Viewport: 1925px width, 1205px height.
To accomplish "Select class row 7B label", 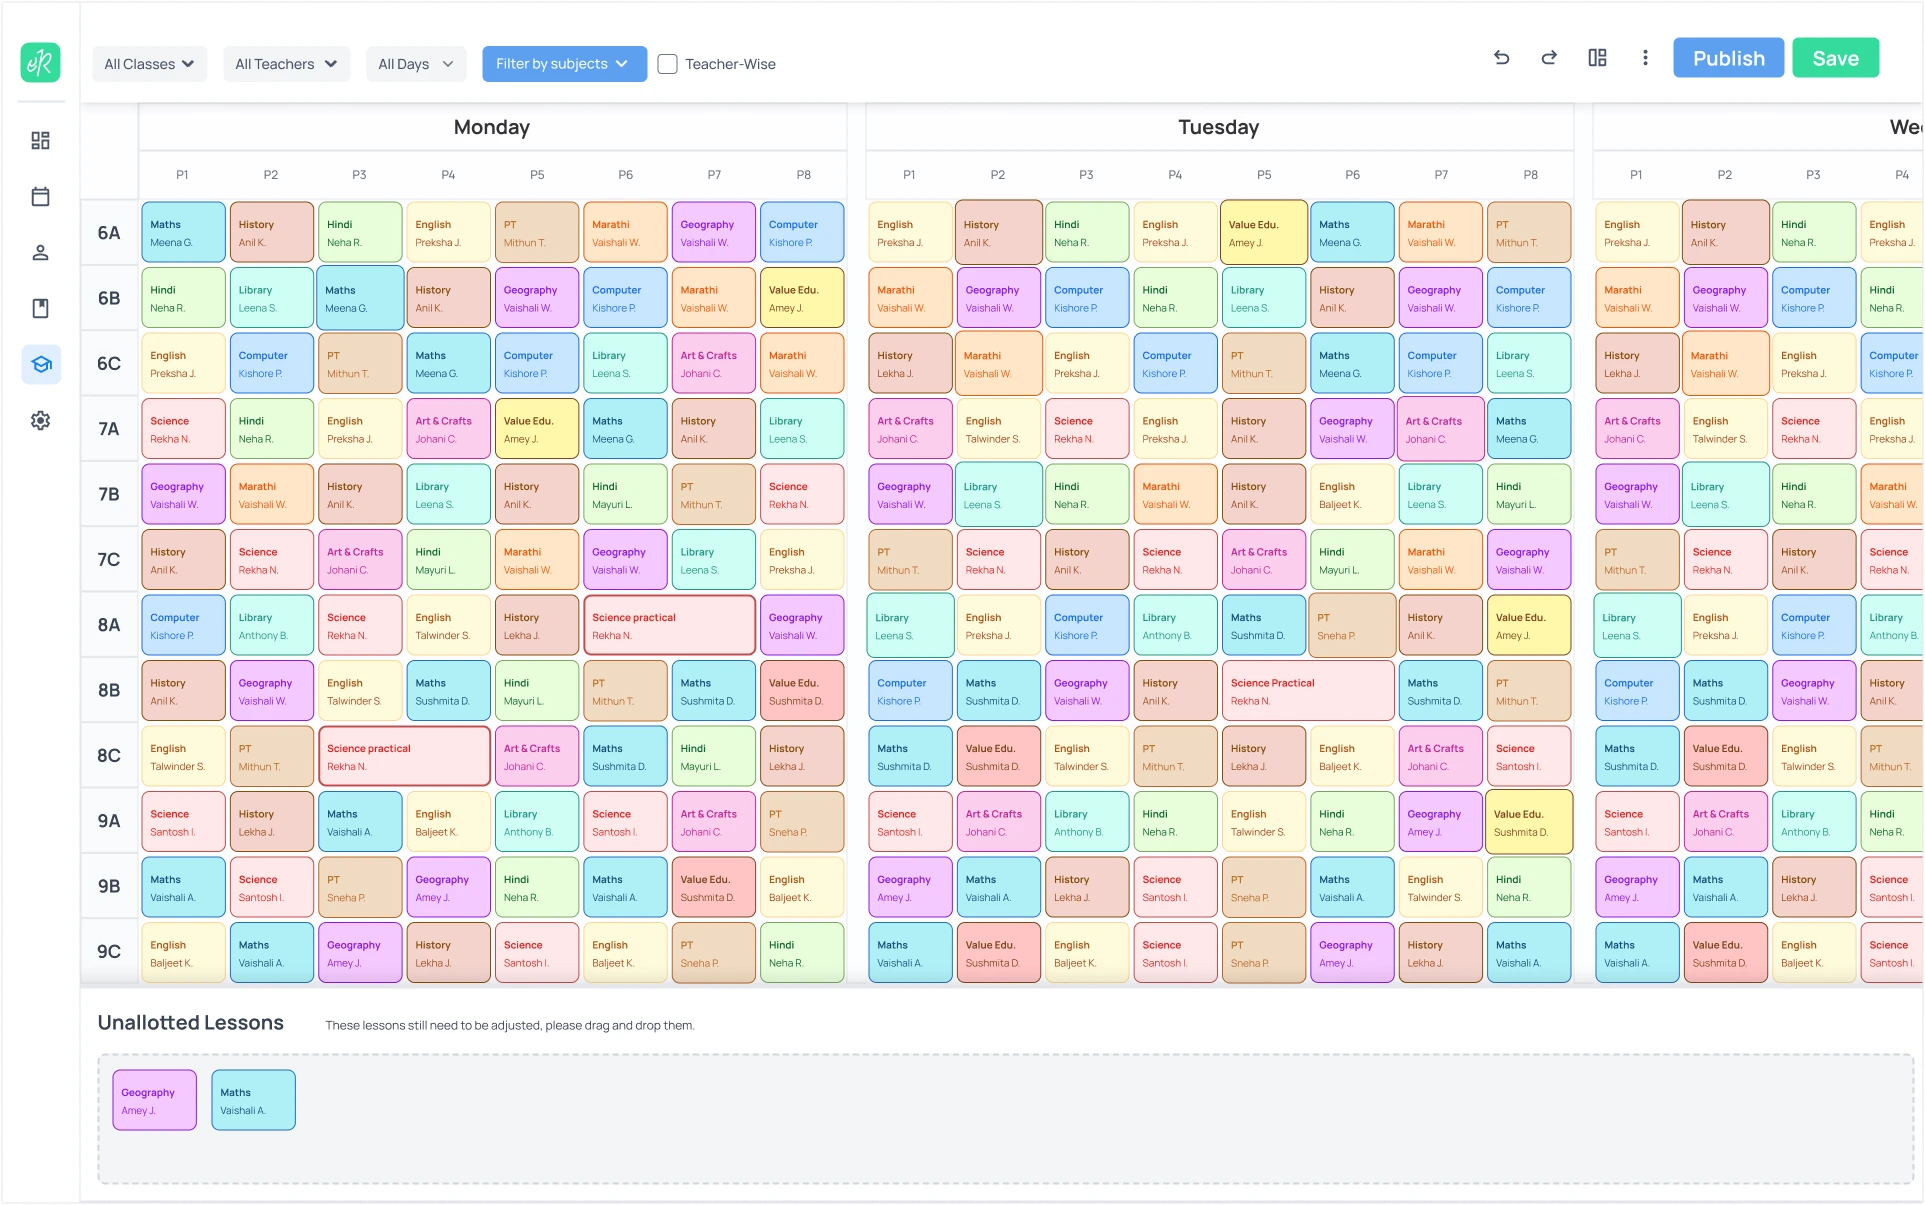I will pos(109,494).
